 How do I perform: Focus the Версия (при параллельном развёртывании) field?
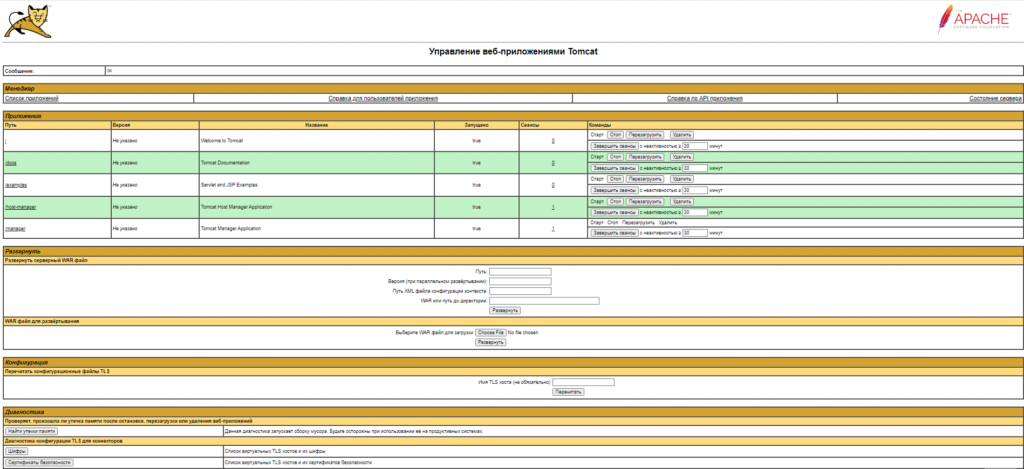click(520, 282)
